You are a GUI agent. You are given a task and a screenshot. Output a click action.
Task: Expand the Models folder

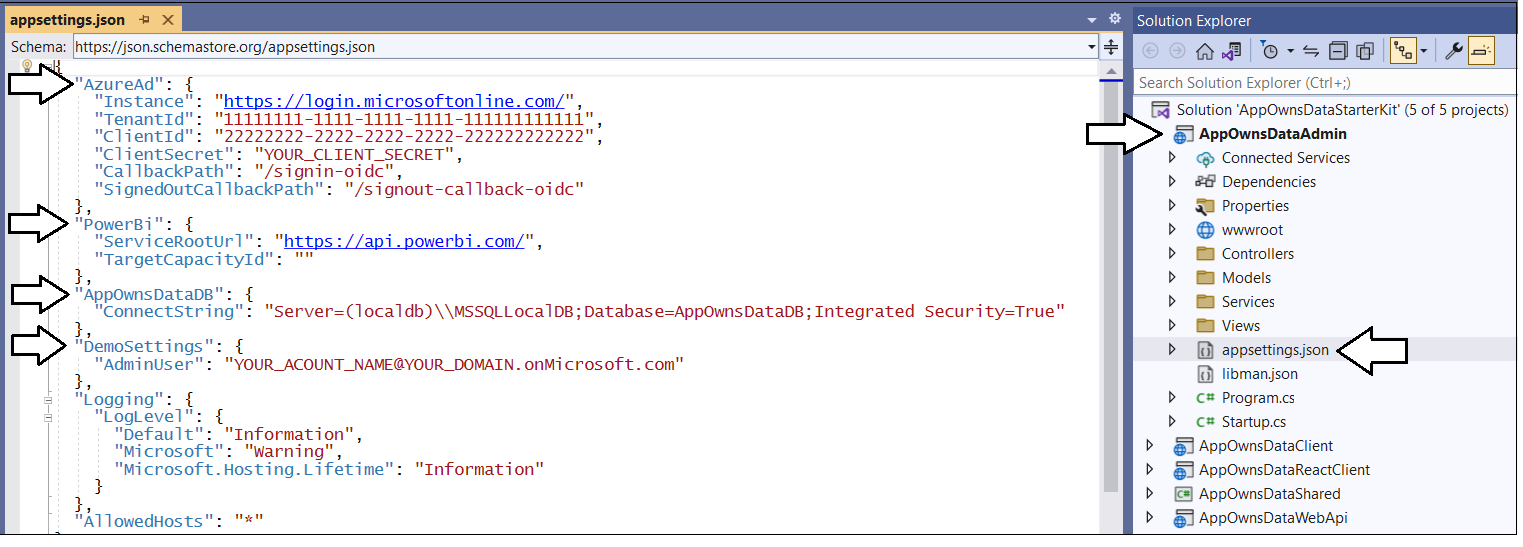[x=1173, y=278]
